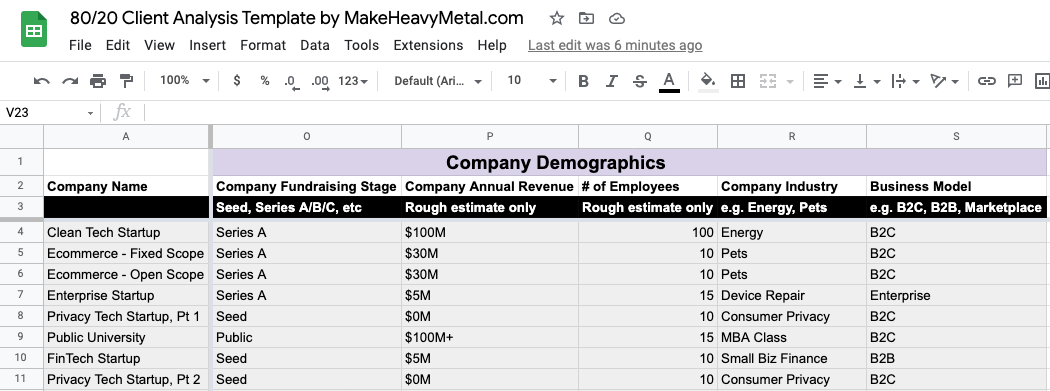Click the insert comment icon
Screen dimensions: 1050x391
tap(1015, 81)
